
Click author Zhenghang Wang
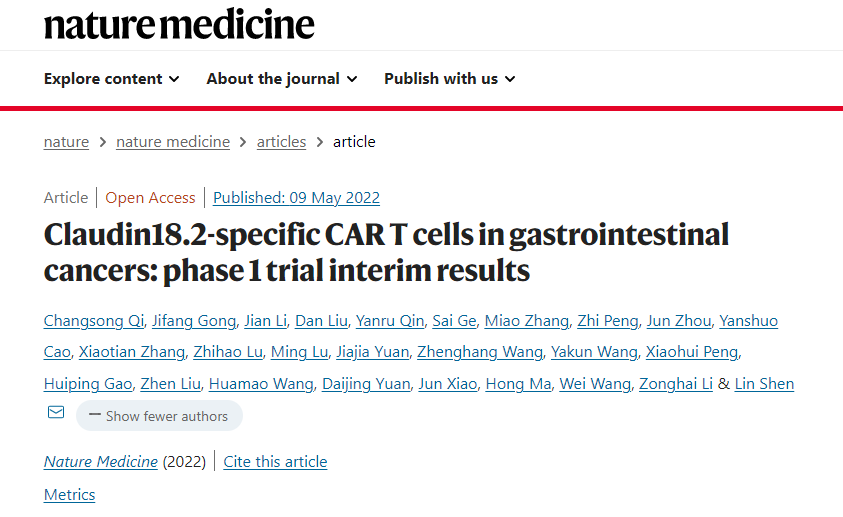coord(480,352)
